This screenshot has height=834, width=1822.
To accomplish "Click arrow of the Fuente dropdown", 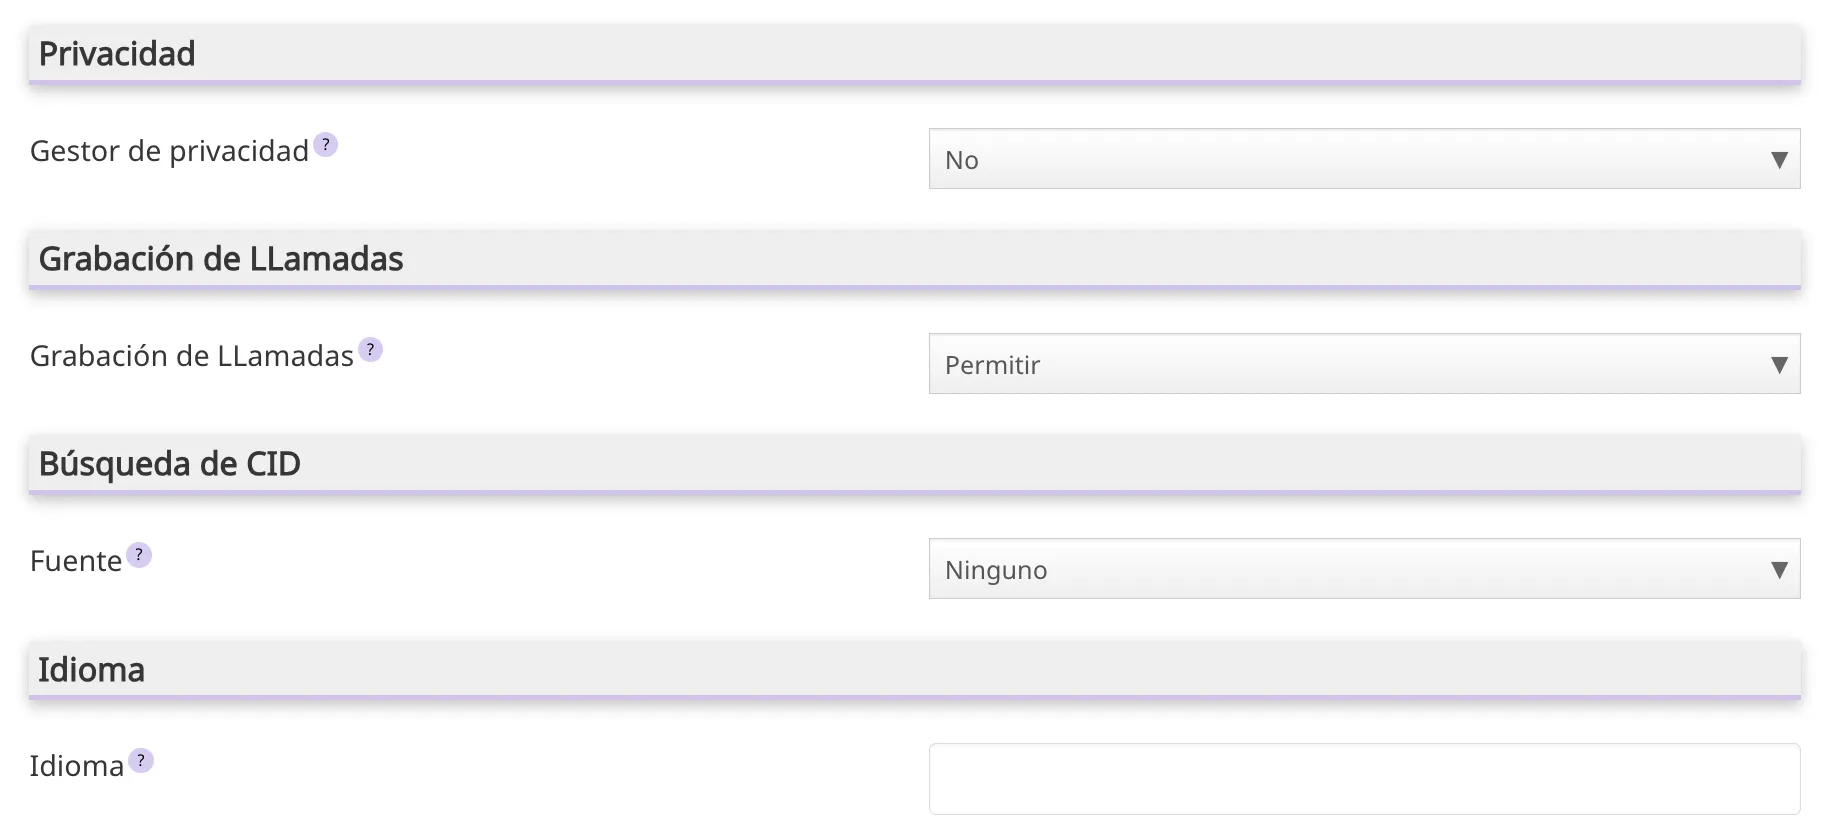I will click(1779, 570).
